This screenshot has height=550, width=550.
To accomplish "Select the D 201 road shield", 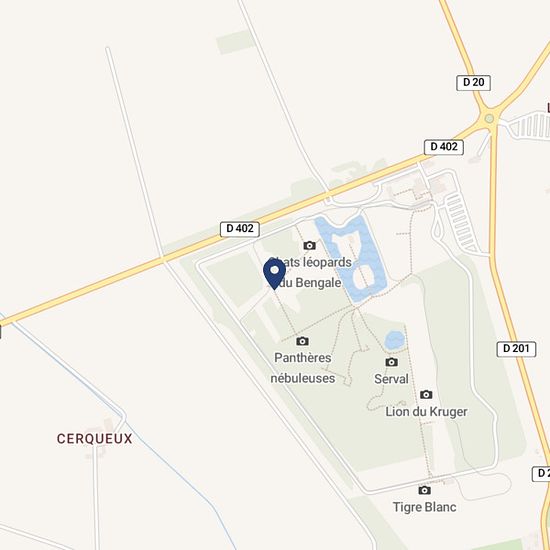I will (516, 349).
